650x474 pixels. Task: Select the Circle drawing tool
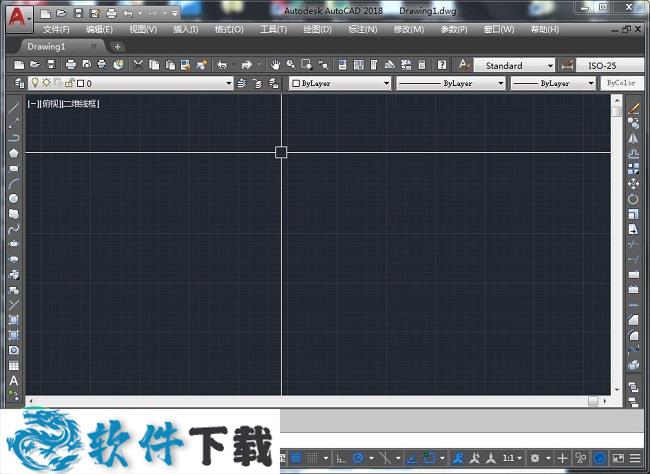(x=14, y=199)
